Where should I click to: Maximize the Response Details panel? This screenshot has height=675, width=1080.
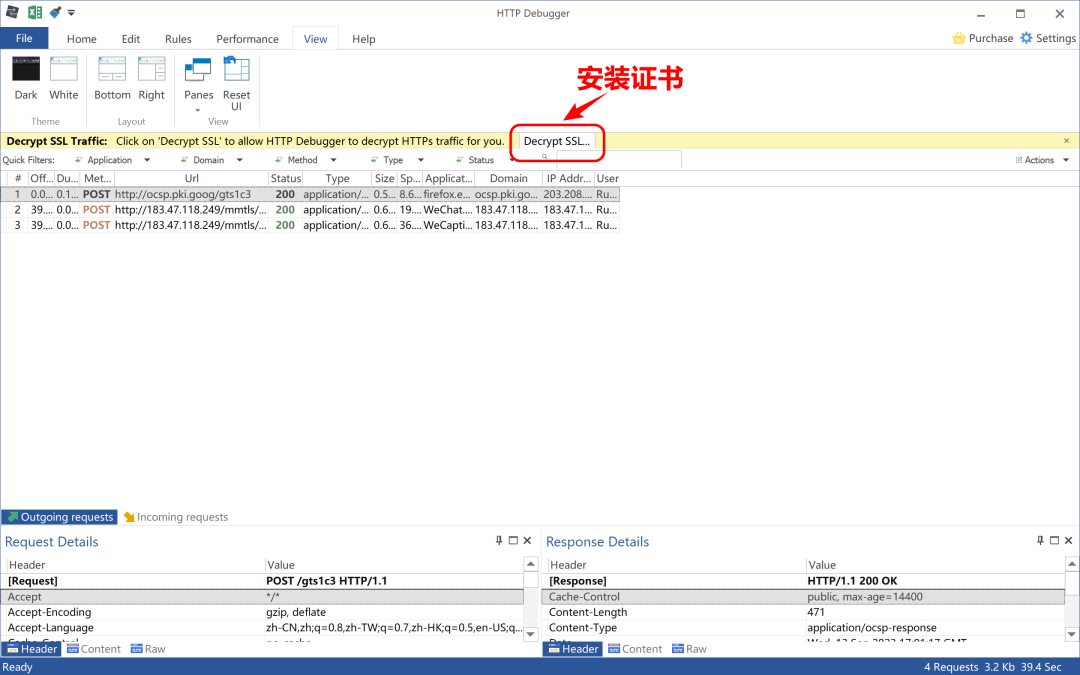pos(1055,541)
